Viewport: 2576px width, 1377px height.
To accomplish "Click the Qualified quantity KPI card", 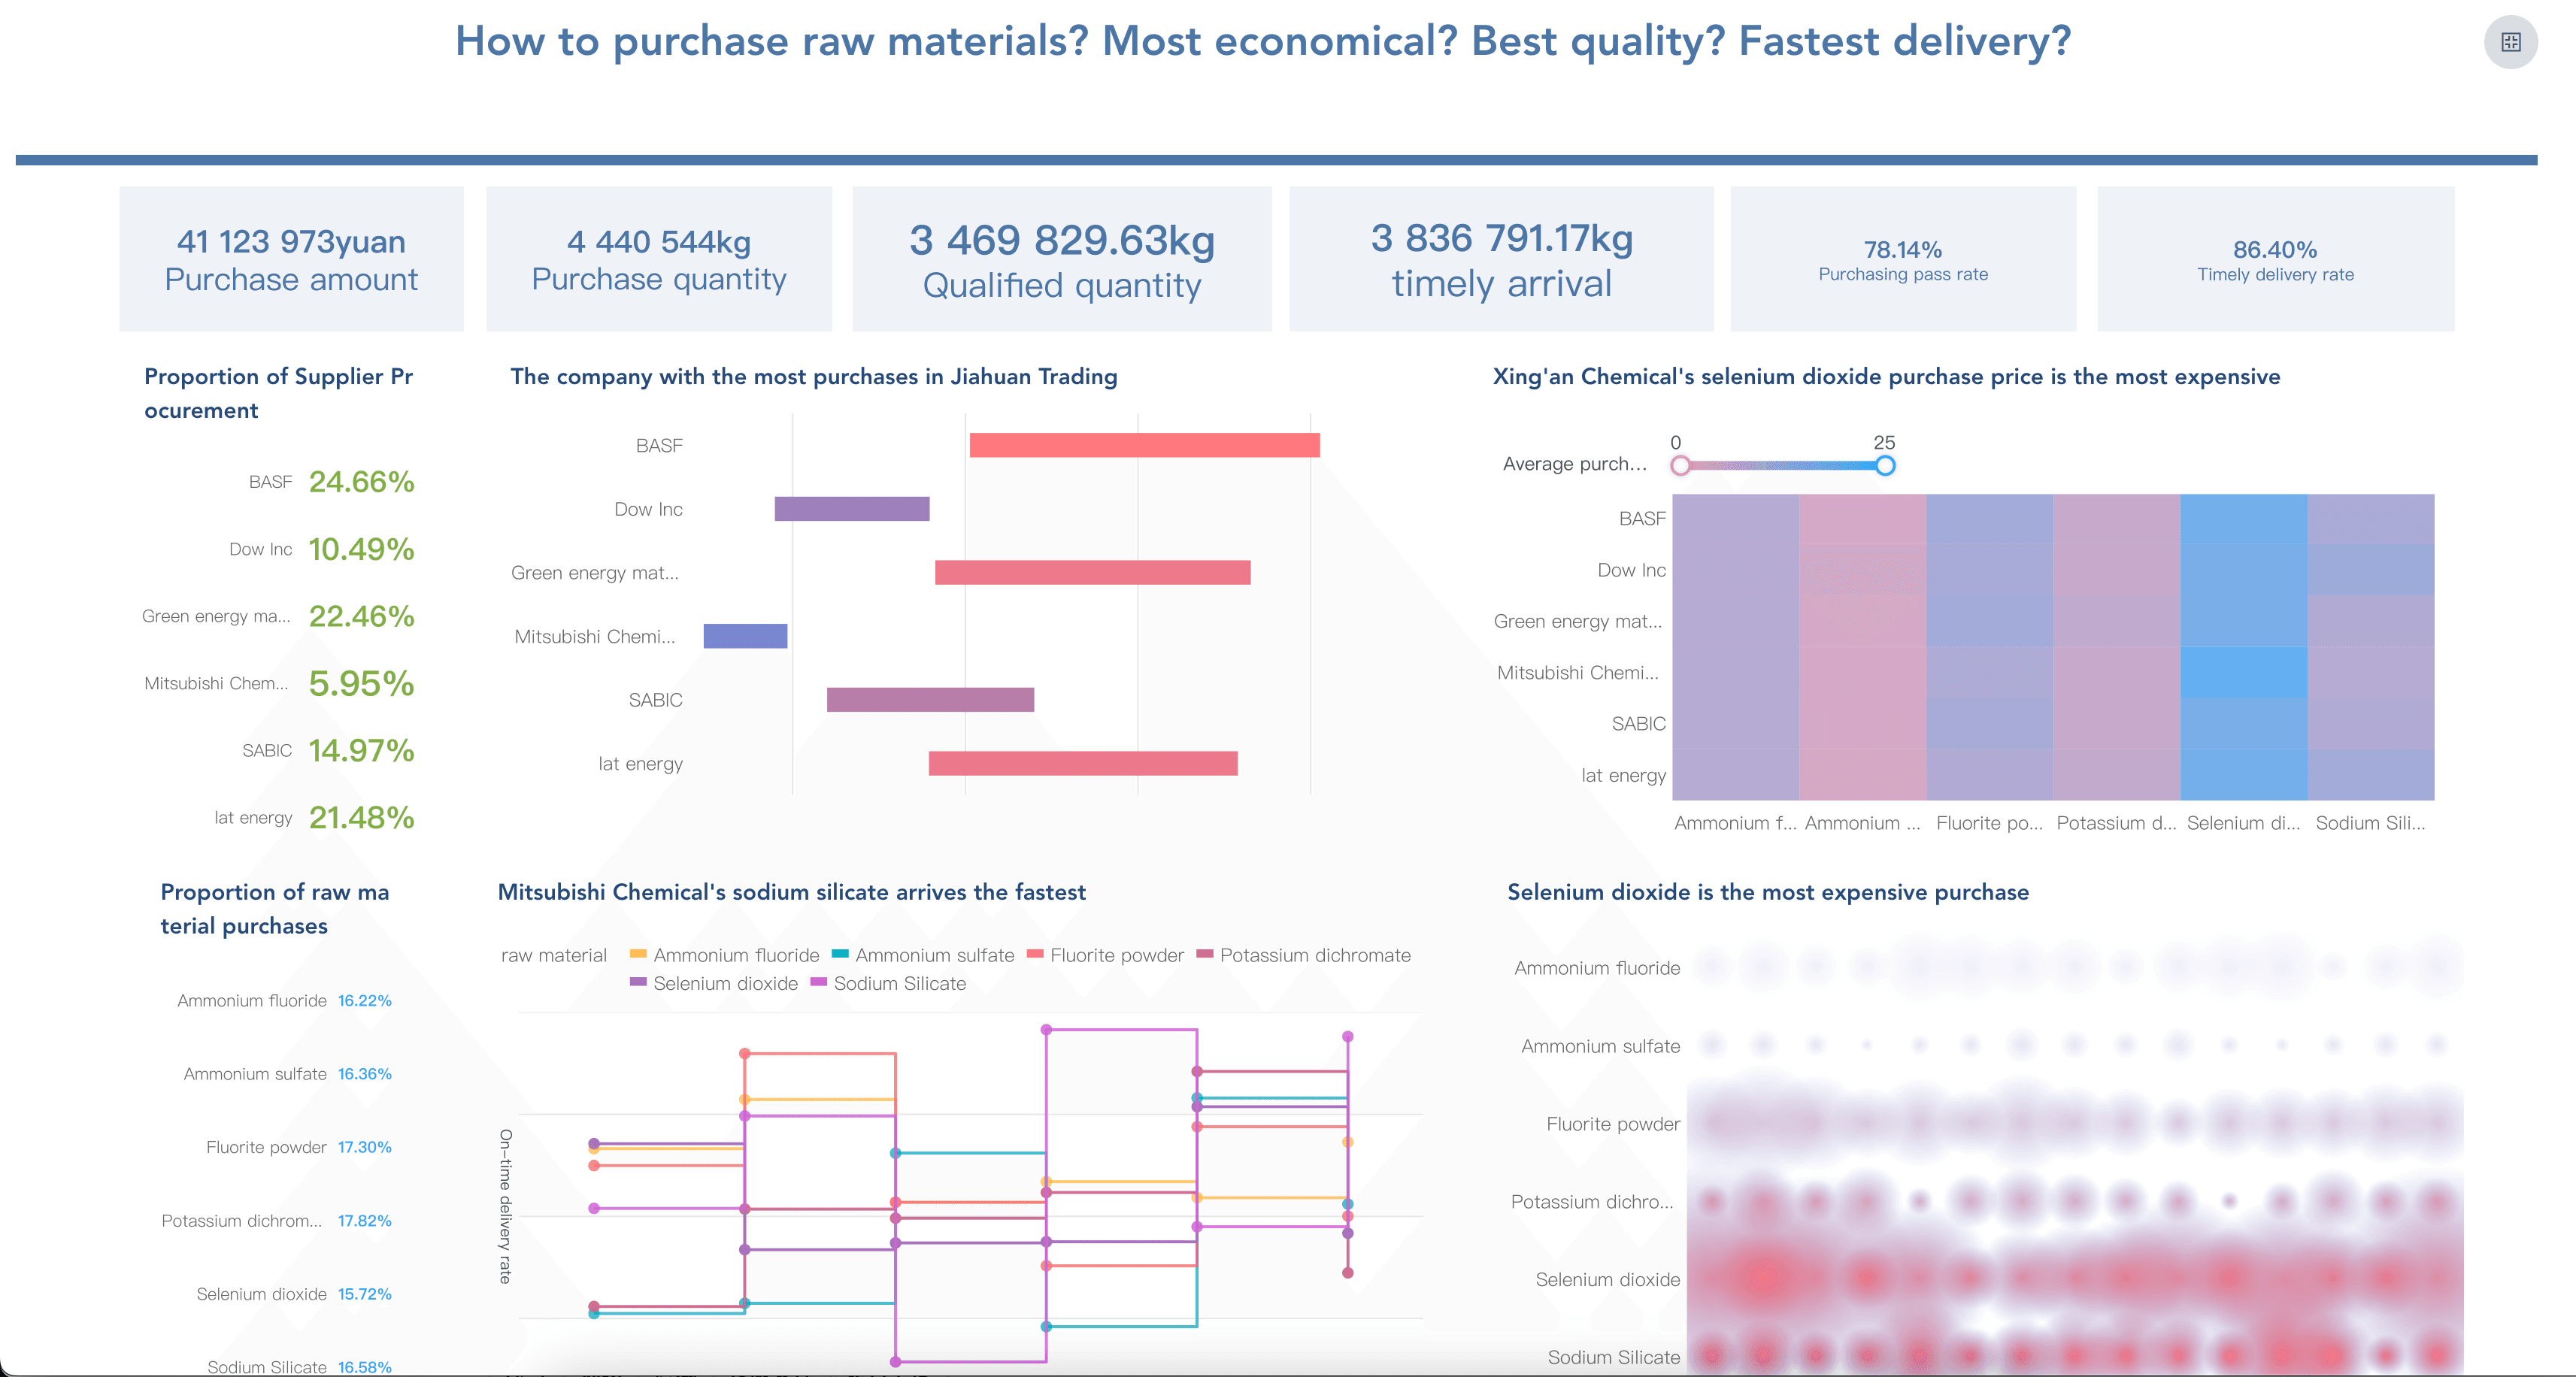I will pos(1062,259).
